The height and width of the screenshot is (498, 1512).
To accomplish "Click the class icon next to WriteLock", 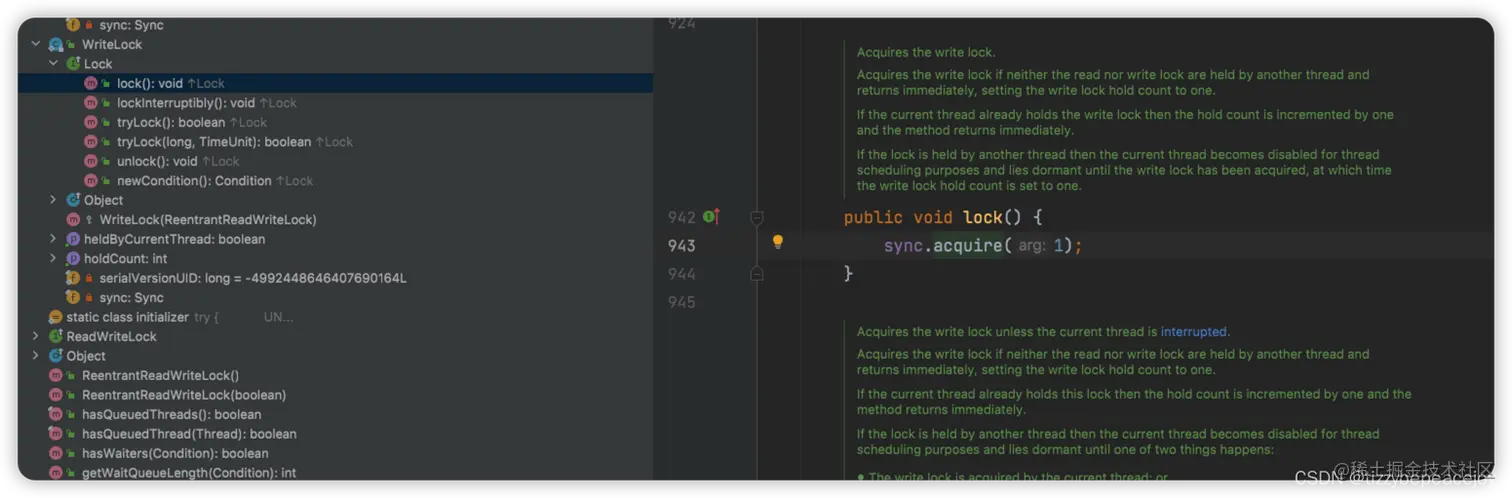I will click(56, 45).
